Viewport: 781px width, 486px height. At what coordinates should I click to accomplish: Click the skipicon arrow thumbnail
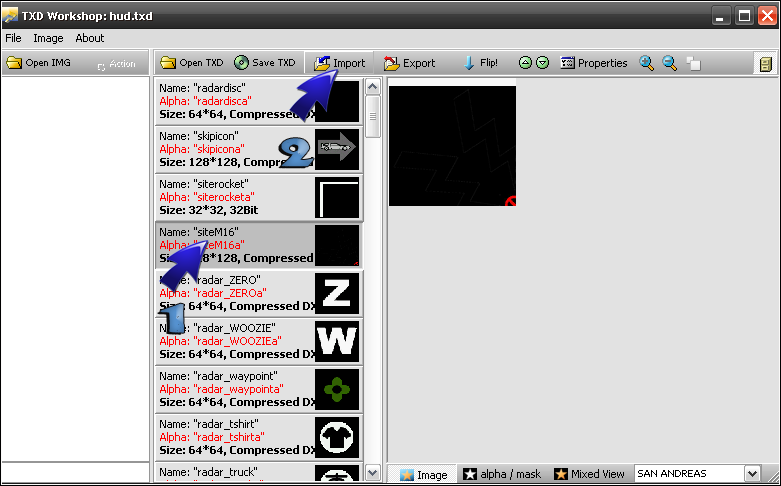337,149
